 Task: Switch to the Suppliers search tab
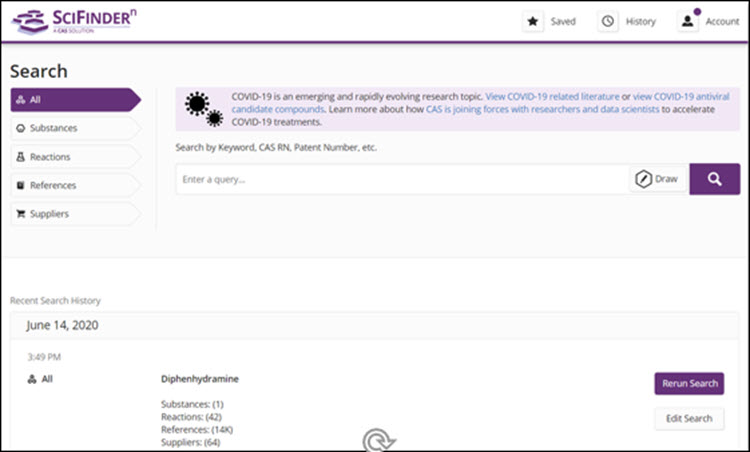pos(76,214)
